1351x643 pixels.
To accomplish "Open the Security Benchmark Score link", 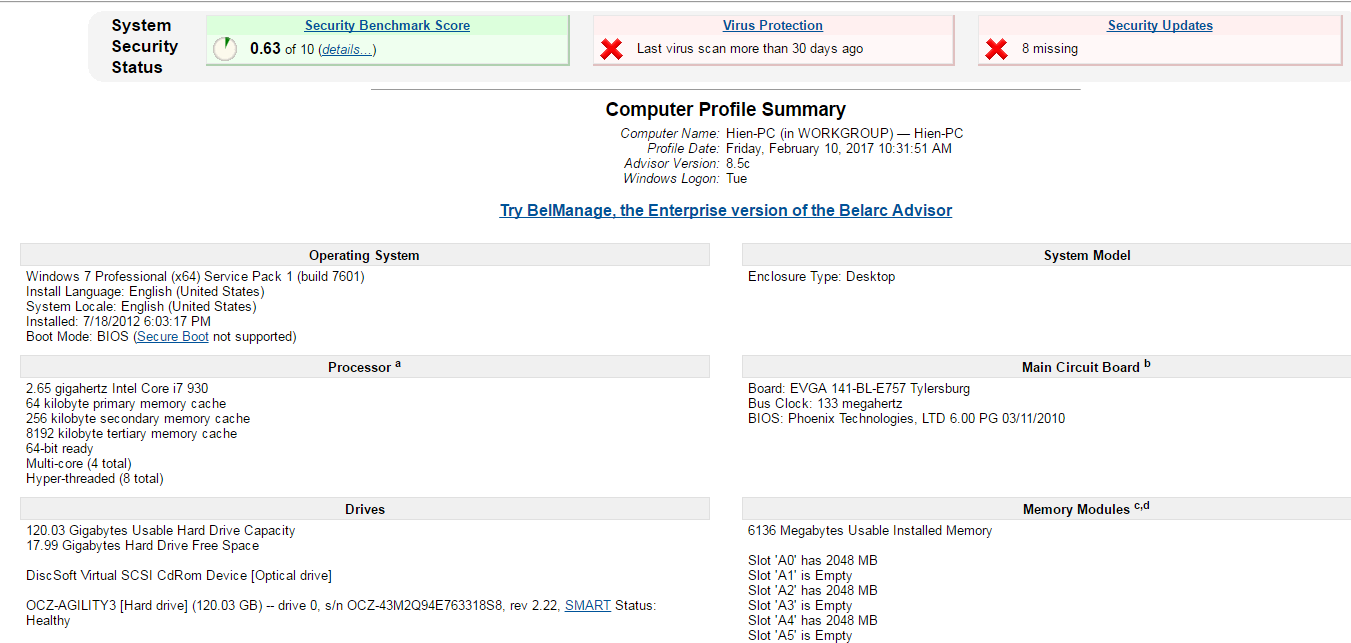I will tap(387, 25).
